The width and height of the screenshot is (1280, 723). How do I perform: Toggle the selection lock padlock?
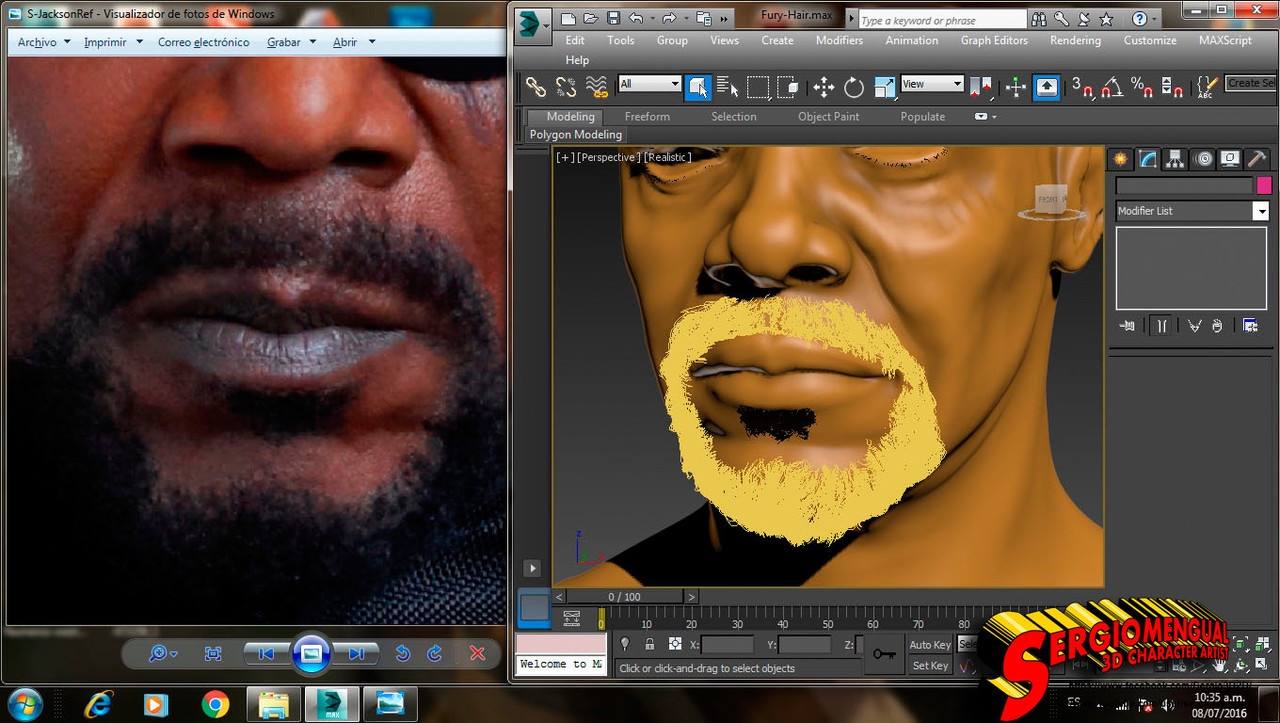650,645
